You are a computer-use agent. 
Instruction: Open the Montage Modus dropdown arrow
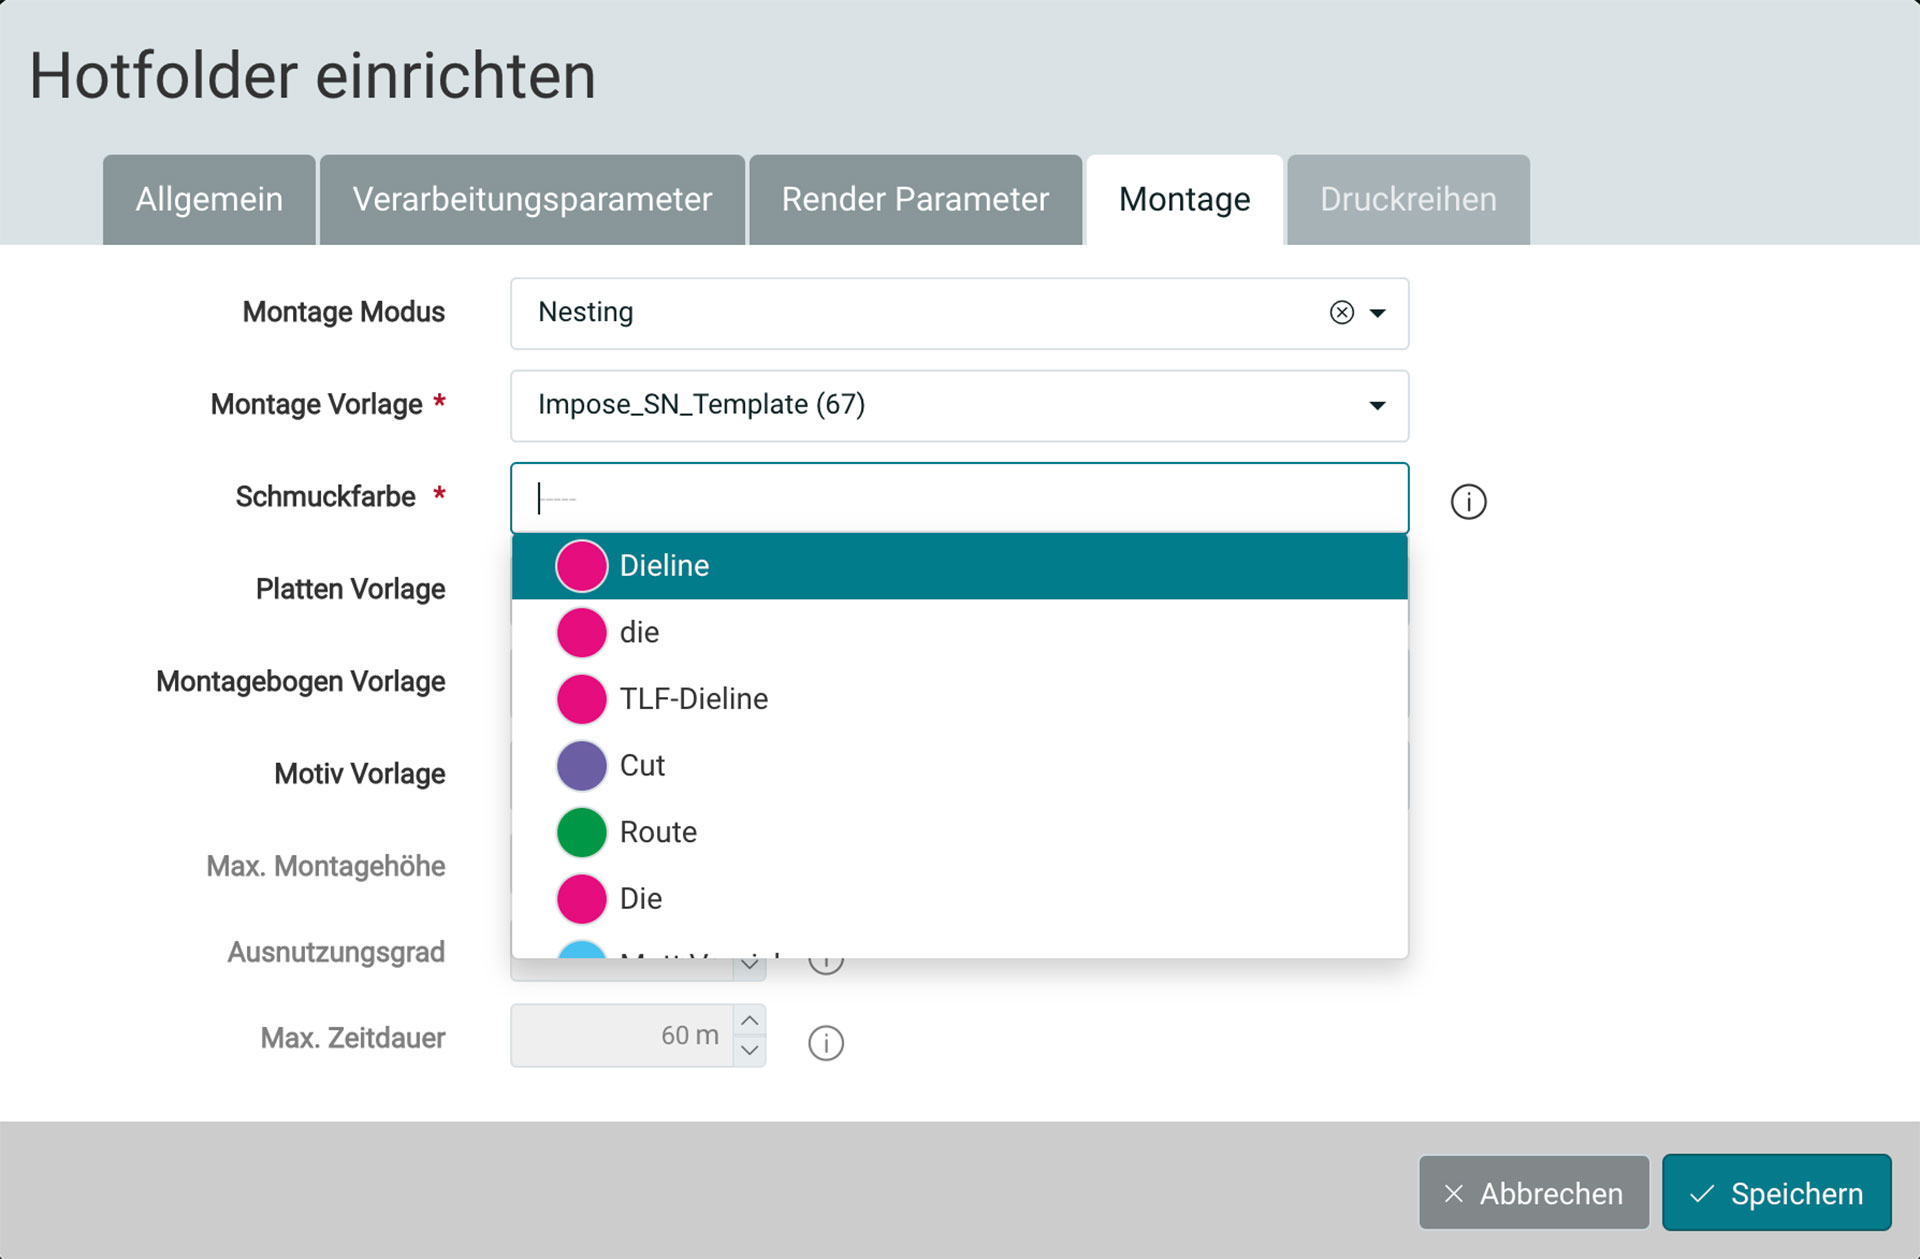tap(1377, 313)
